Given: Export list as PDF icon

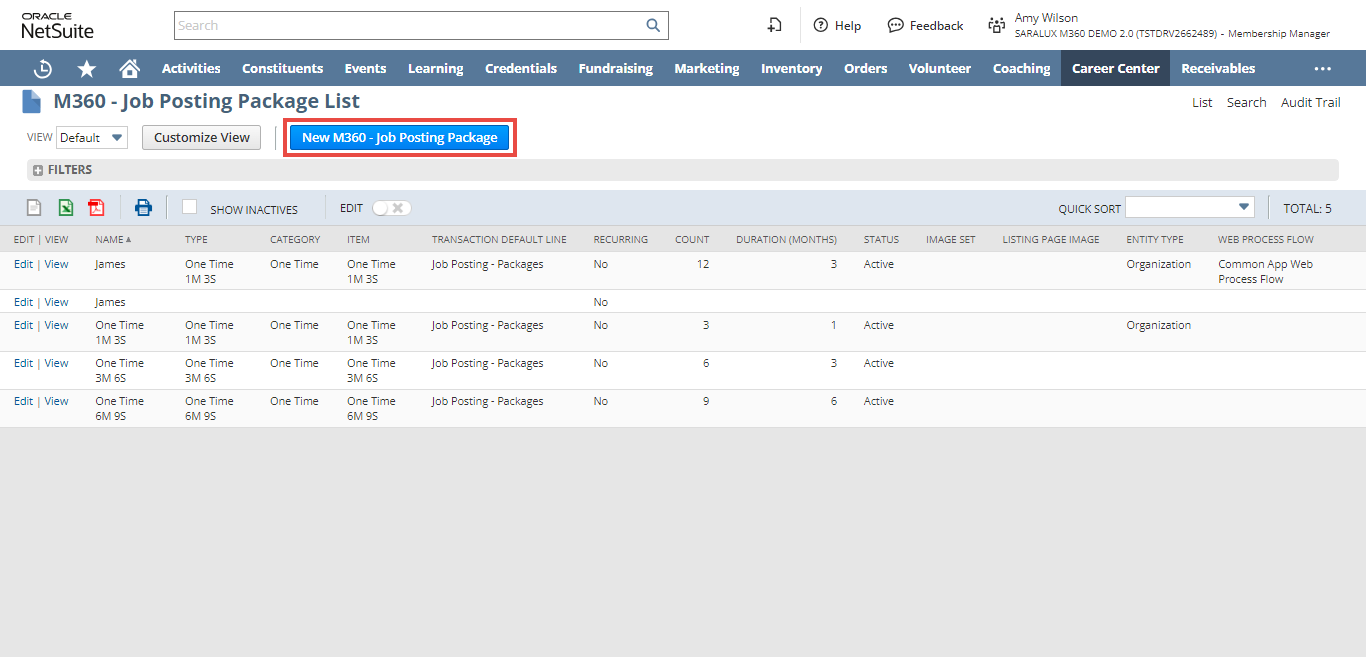Looking at the screenshot, I should tap(96, 208).
